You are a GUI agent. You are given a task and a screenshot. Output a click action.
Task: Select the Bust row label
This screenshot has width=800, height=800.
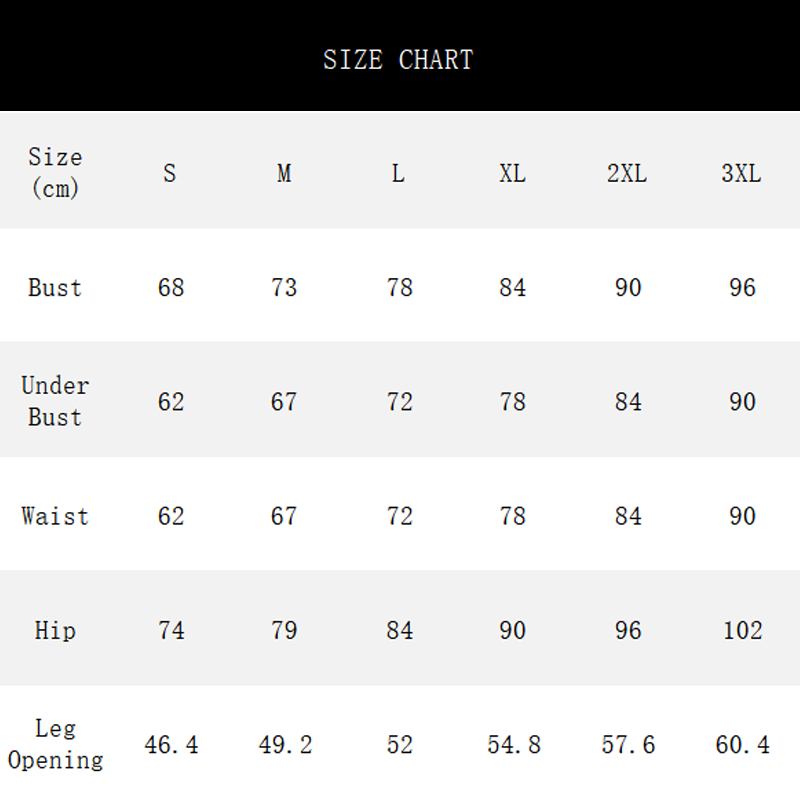coord(55,288)
